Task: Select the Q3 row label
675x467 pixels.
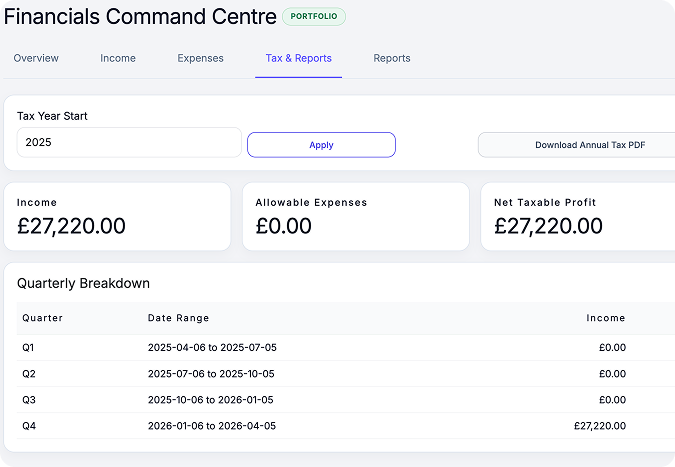Action: [x=29, y=400]
